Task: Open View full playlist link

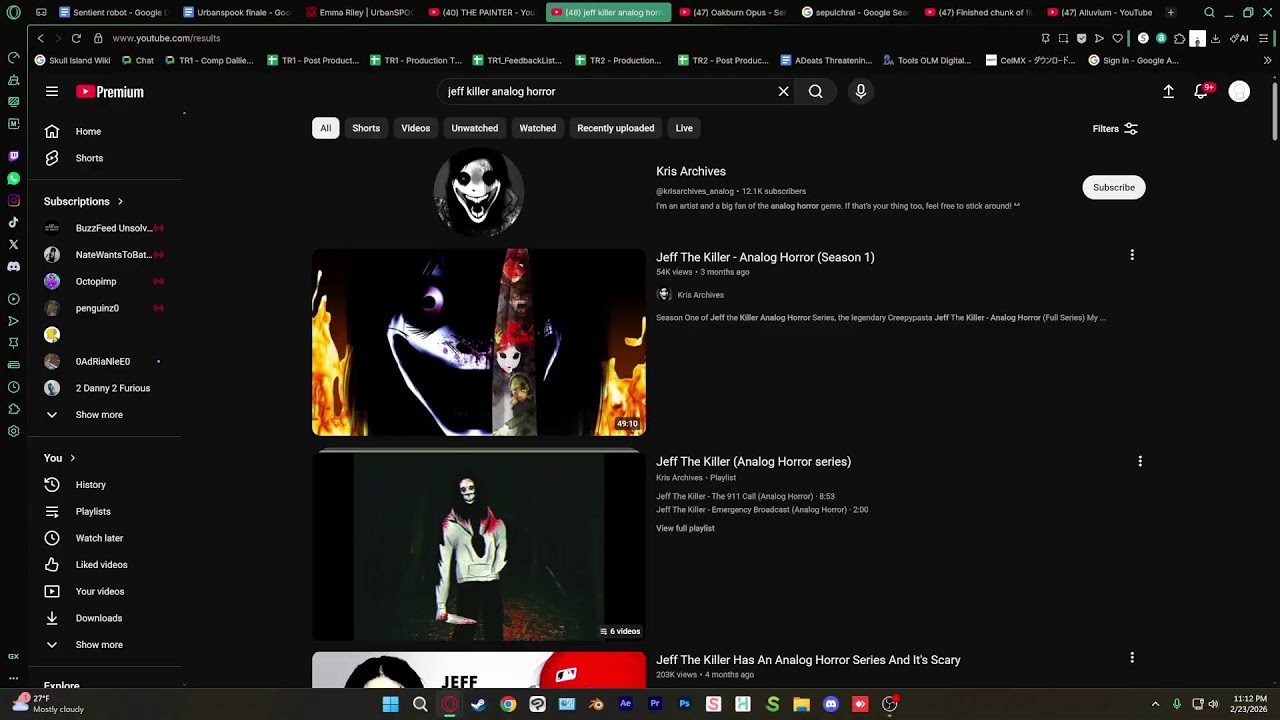Action: pyautogui.click(x=685, y=528)
